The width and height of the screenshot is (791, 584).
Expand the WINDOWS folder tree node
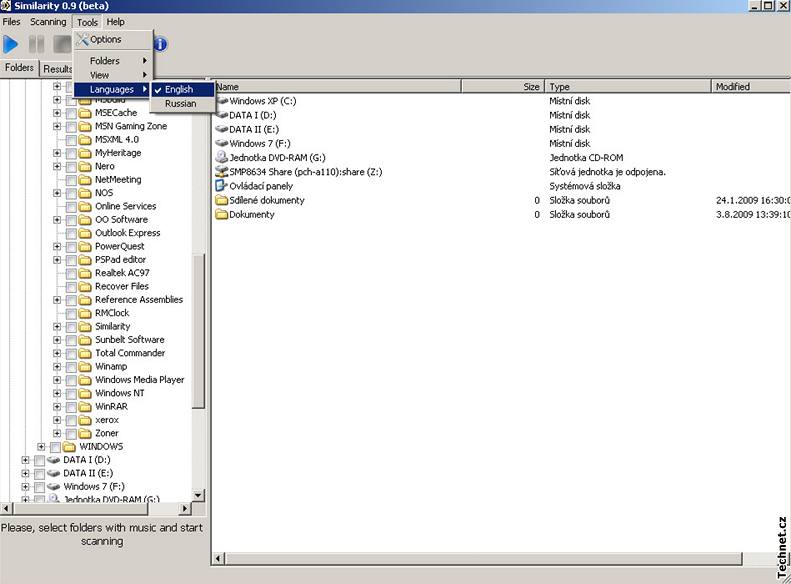pyautogui.click(x=41, y=446)
